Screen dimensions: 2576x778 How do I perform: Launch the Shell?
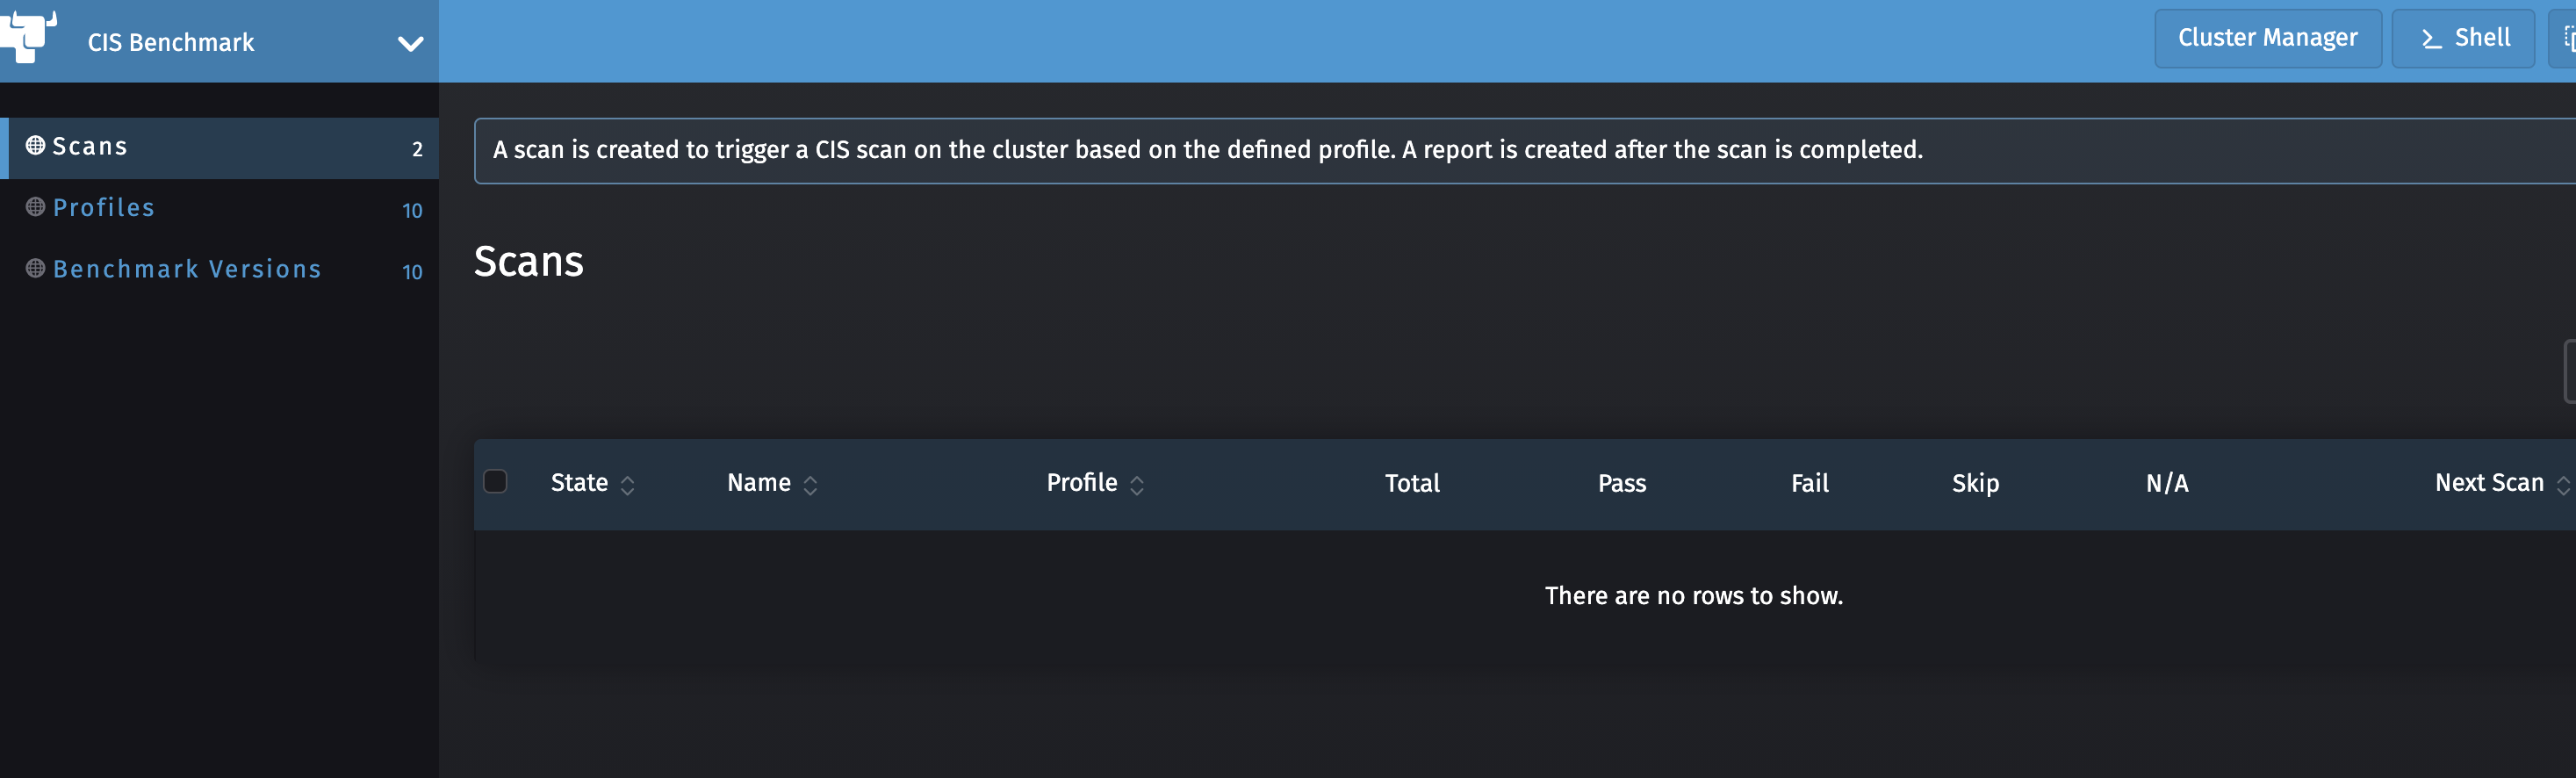click(x=2462, y=37)
